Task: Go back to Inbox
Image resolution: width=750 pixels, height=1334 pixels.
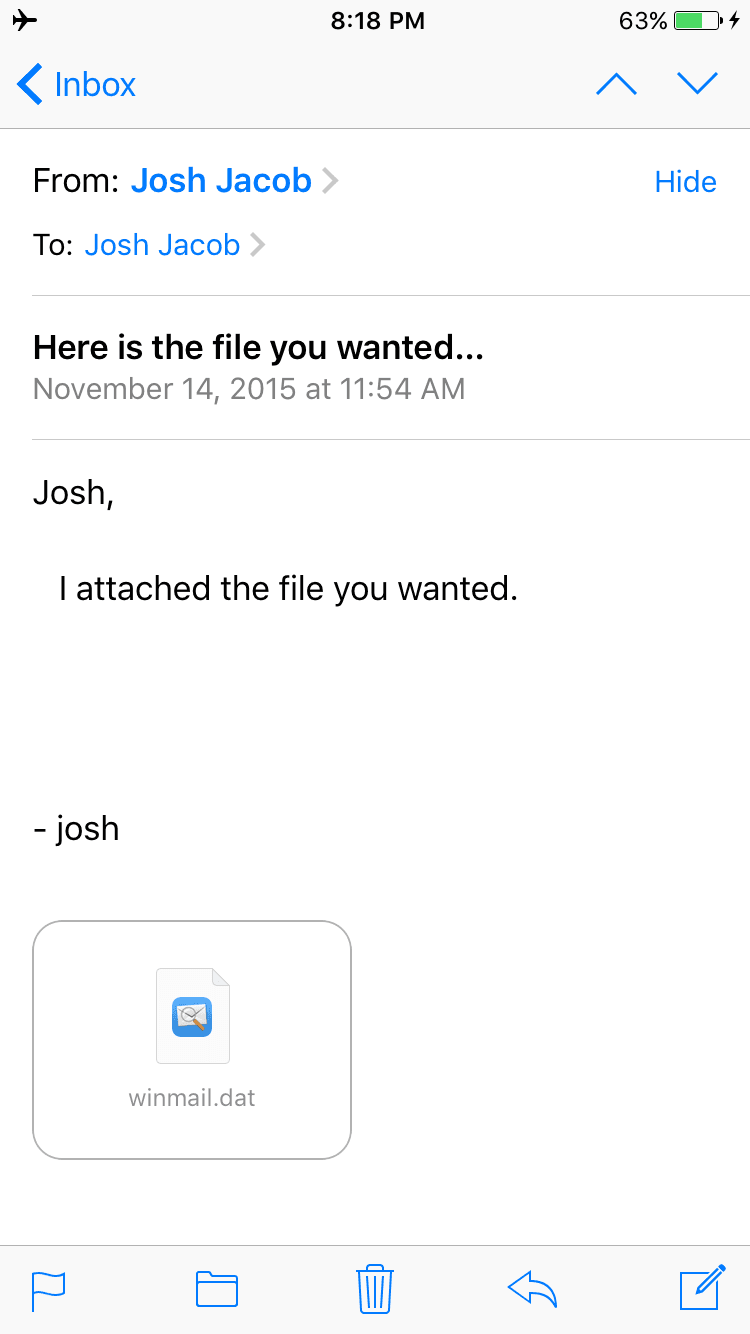Action: (95, 85)
